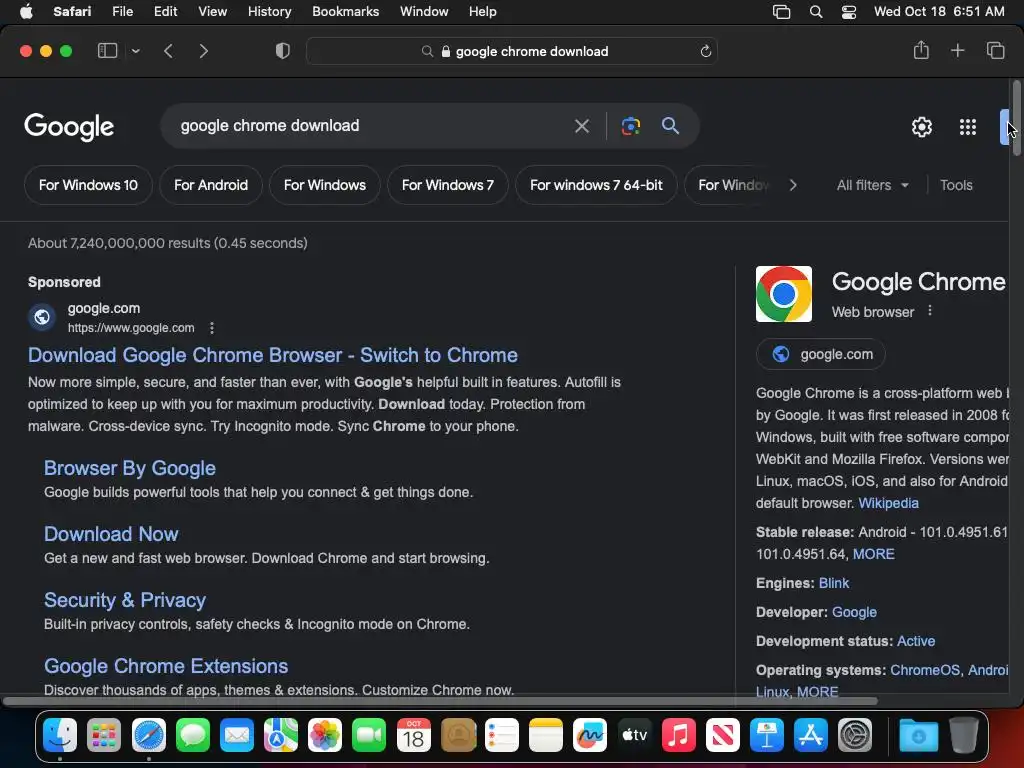Click the Safari address bar field
The height and width of the screenshot is (768, 1024).
coord(512,52)
